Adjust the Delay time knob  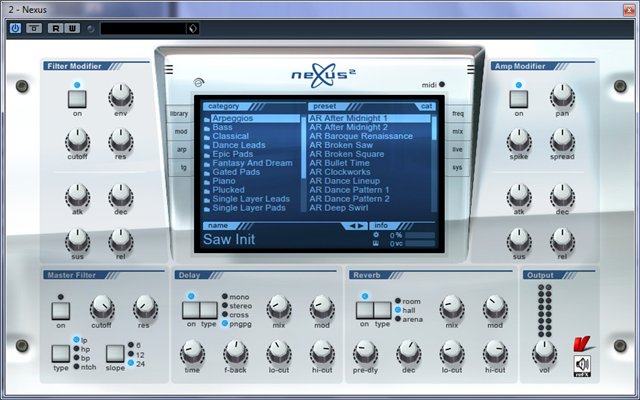192,353
